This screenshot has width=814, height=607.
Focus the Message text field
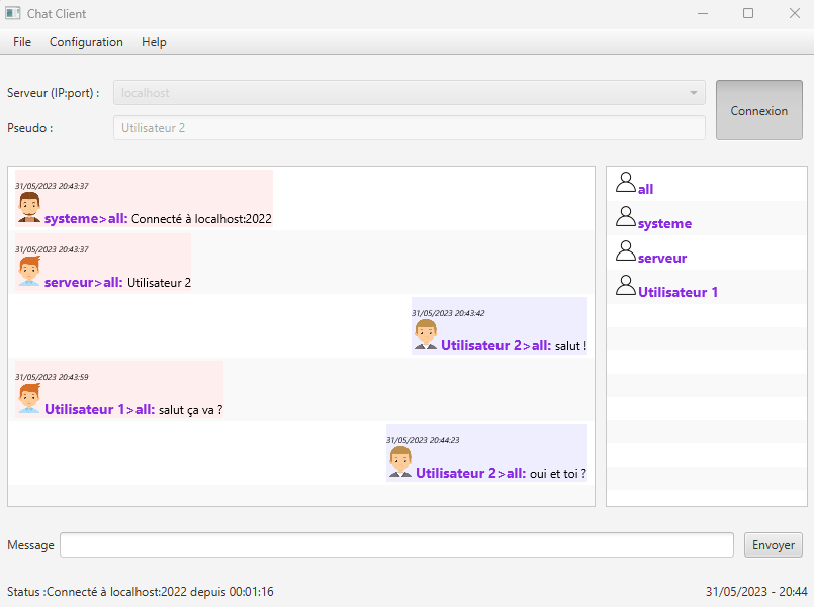396,545
